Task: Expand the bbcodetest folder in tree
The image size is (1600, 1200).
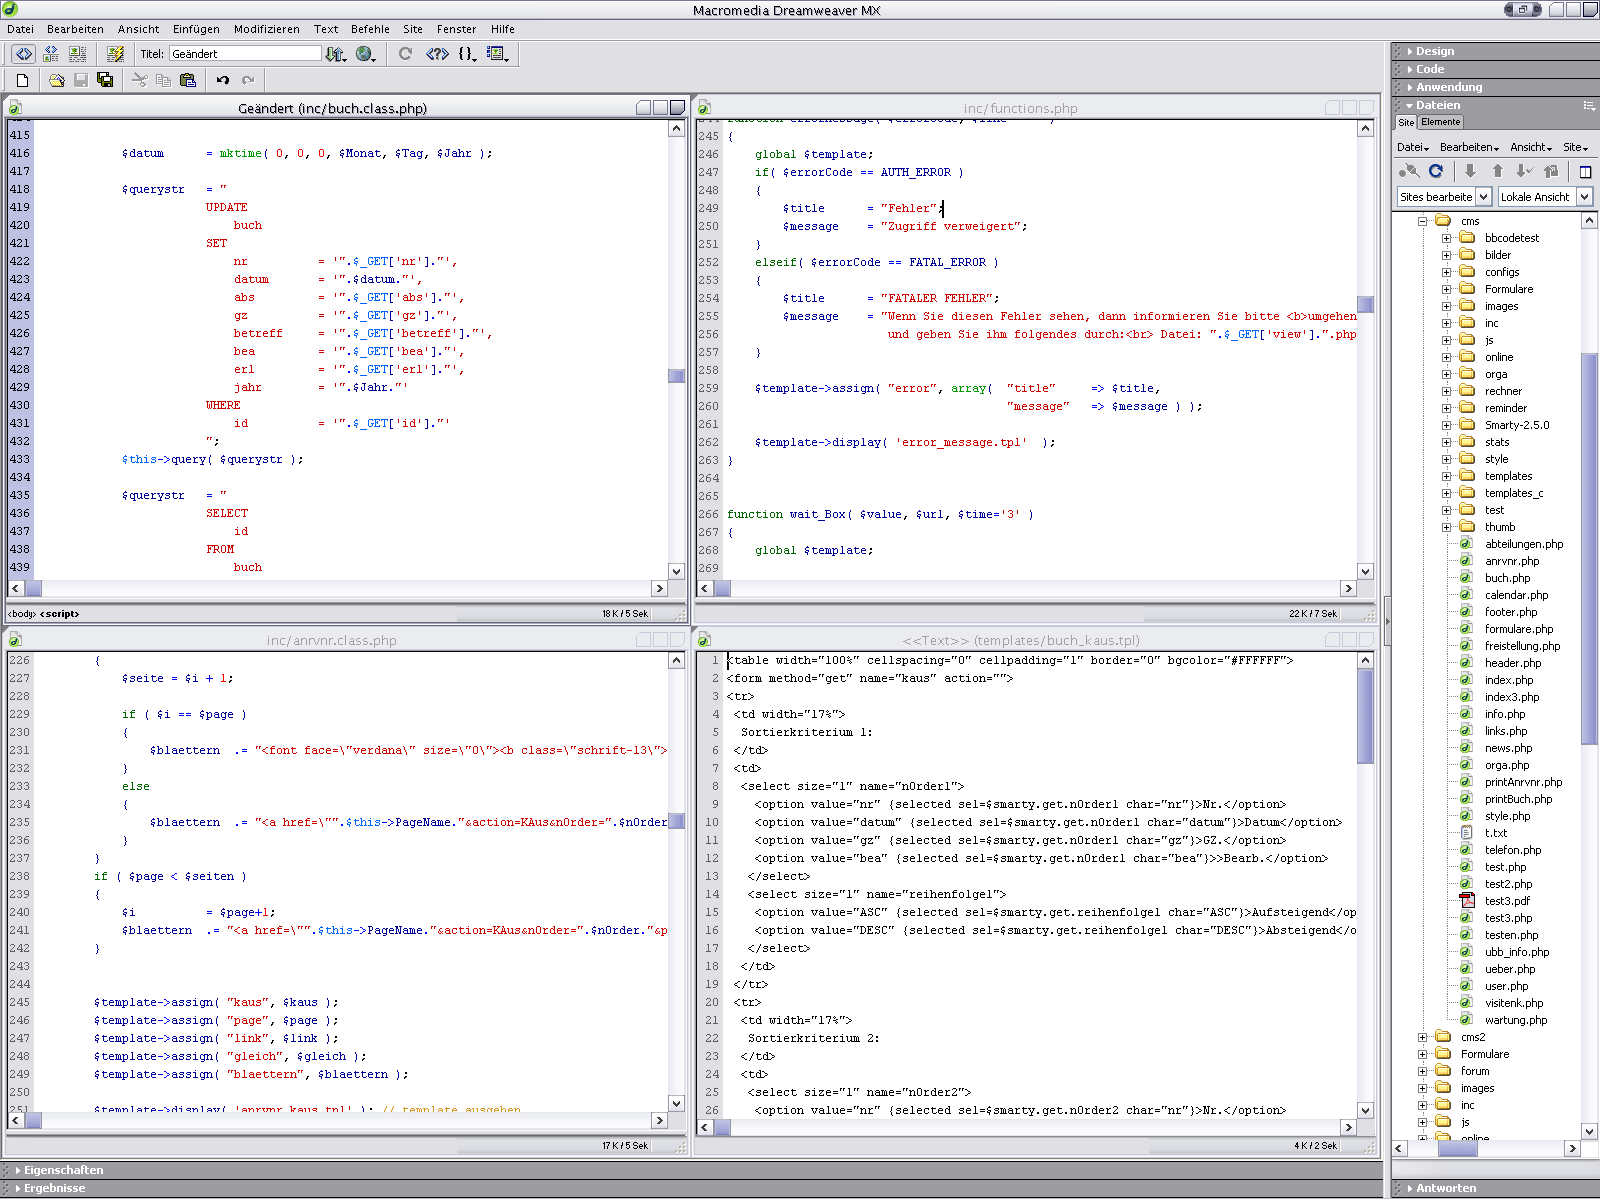Action: click(1446, 238)
